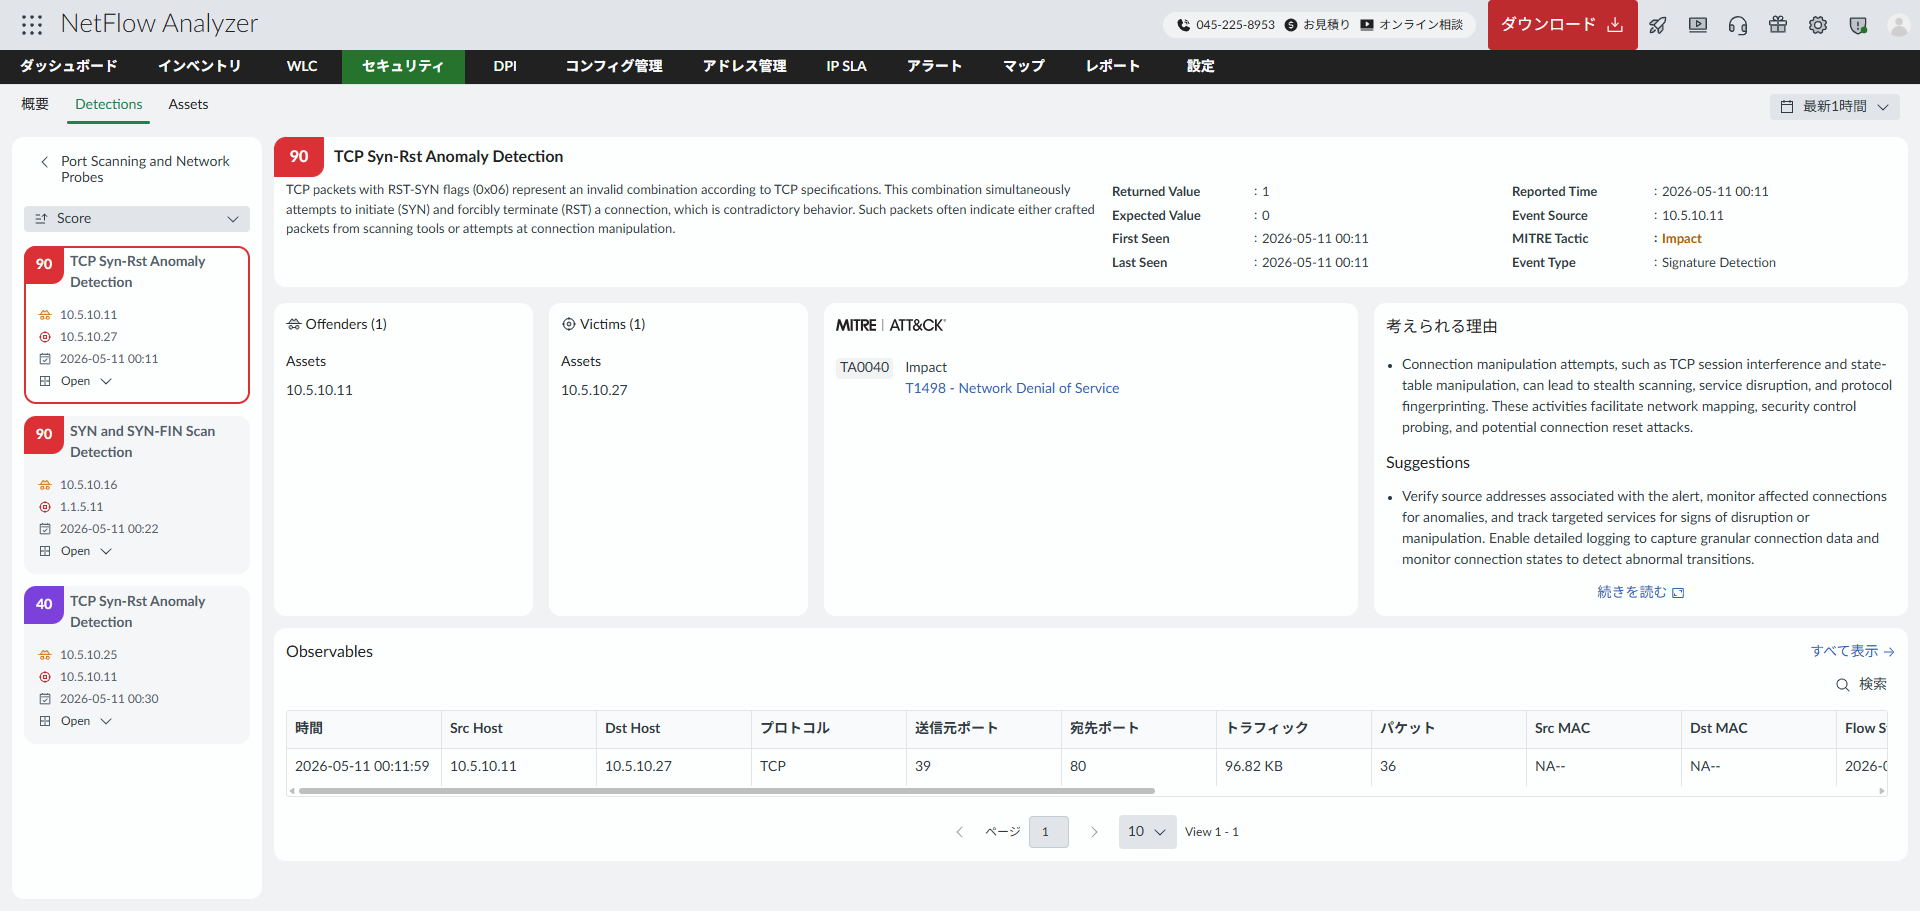Screen dimensions: 1920x911
Task: Click the Observables horizontal scrollbar
Action: (x=727, y=791)
